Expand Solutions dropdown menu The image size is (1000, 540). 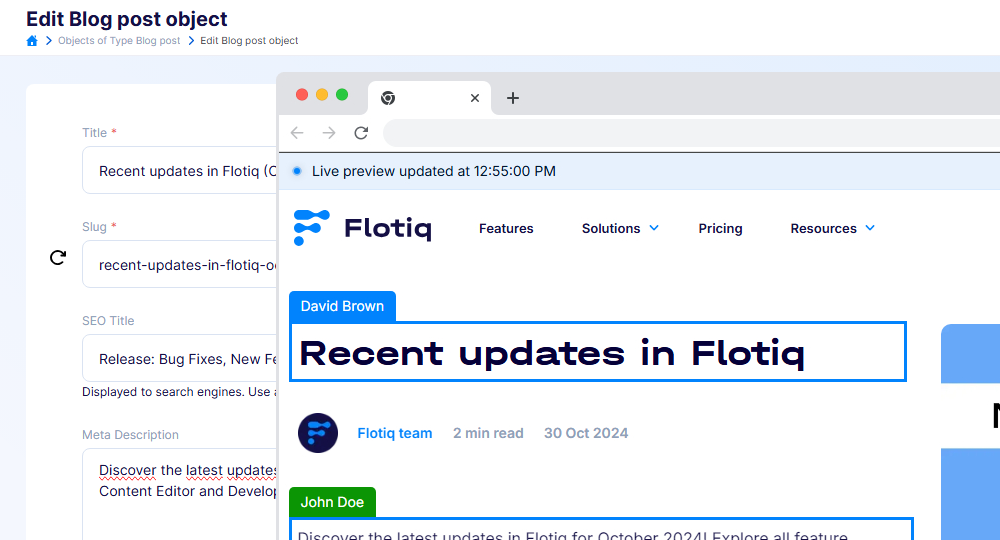[620, 228]
